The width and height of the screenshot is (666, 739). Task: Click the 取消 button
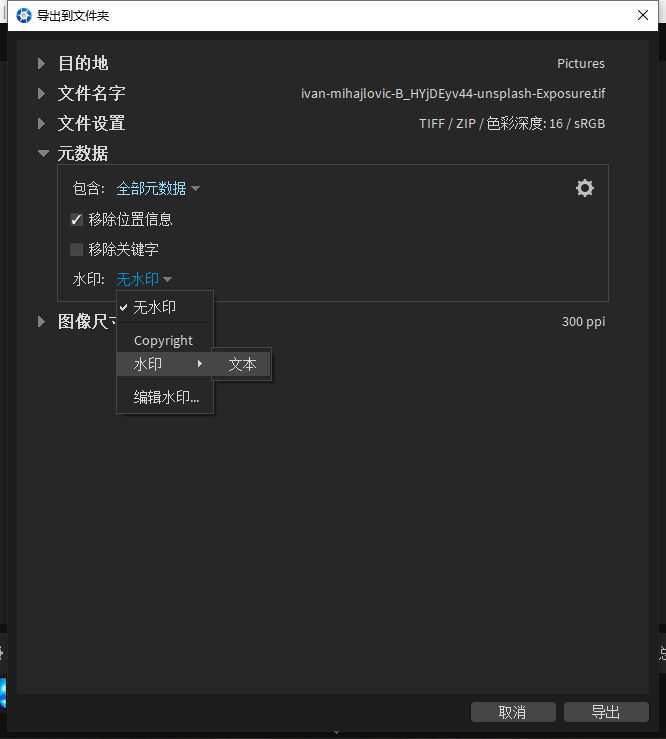coord(512,712)
